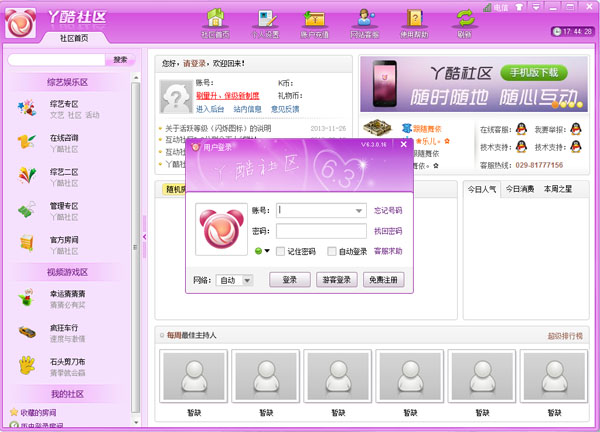Open the 网络 自动 network dropdown

tap(234, 280)
